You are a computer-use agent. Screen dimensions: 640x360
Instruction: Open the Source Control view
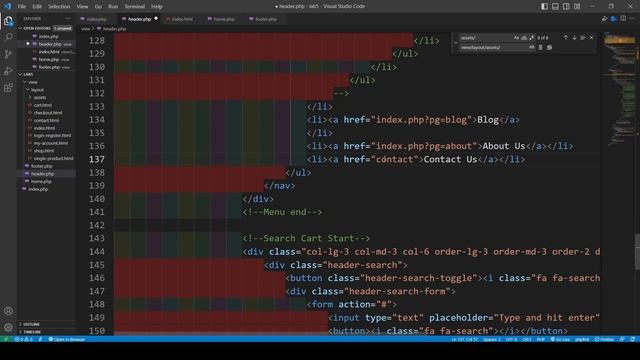point(8,54)
